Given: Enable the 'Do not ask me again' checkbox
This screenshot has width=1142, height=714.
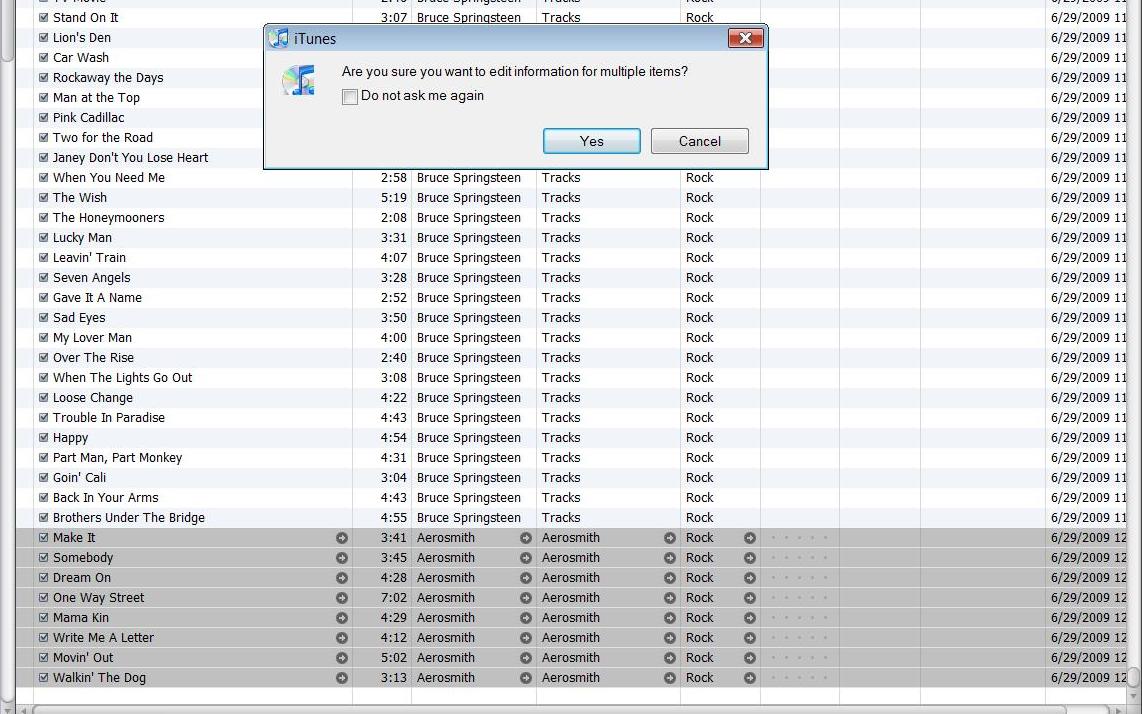Looking at the screenshot, I should point(350,97).
